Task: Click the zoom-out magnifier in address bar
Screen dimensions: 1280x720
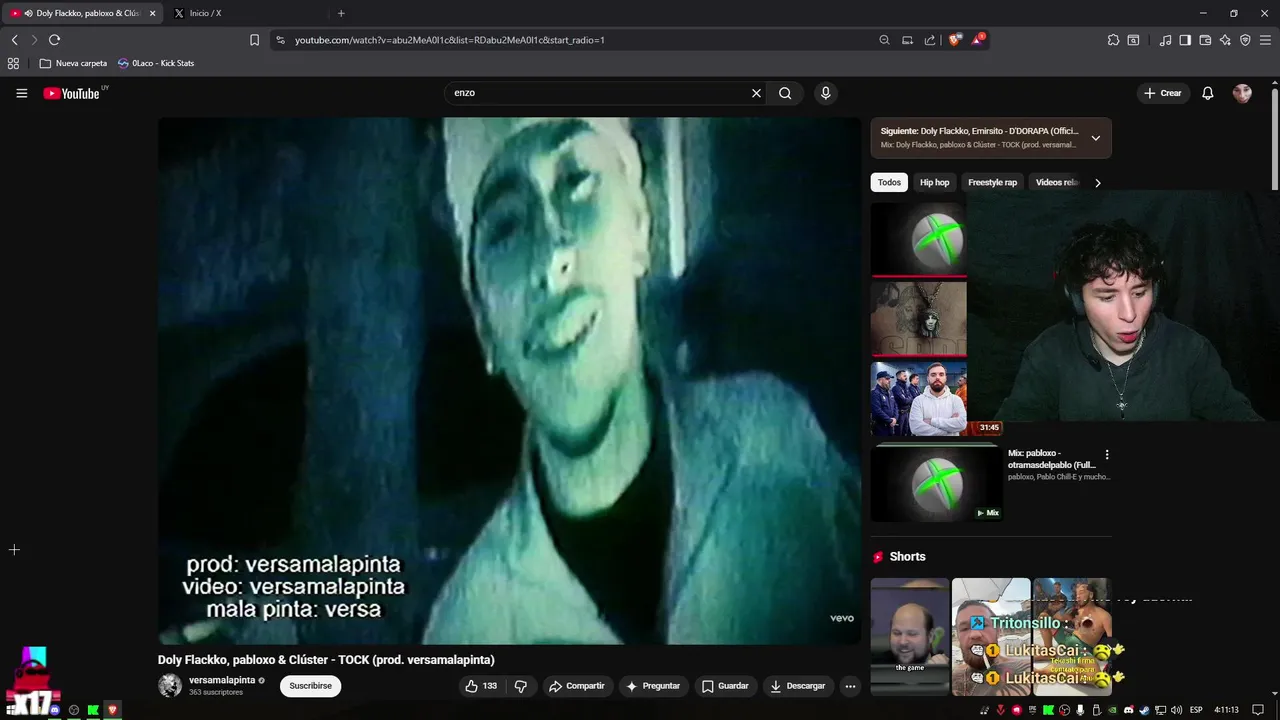Action: pos(884,40)
